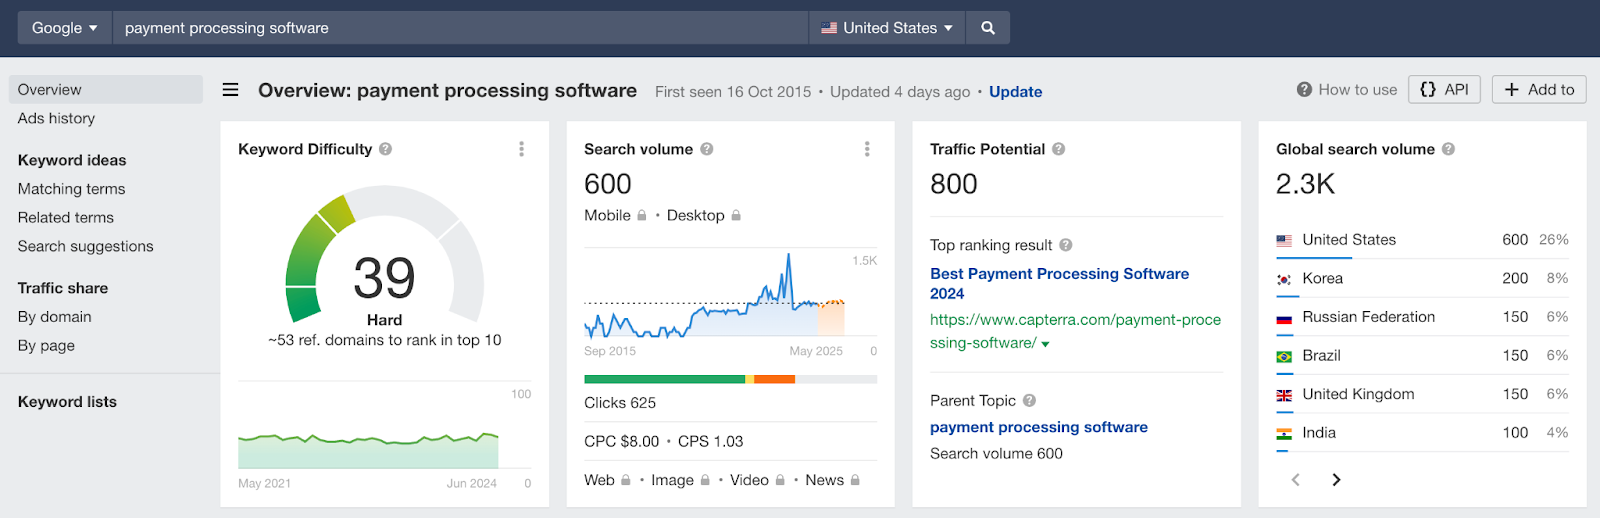Select Matching terms in sidebar
This screenshot has width=1600, height=518.
tap(71, 189)
